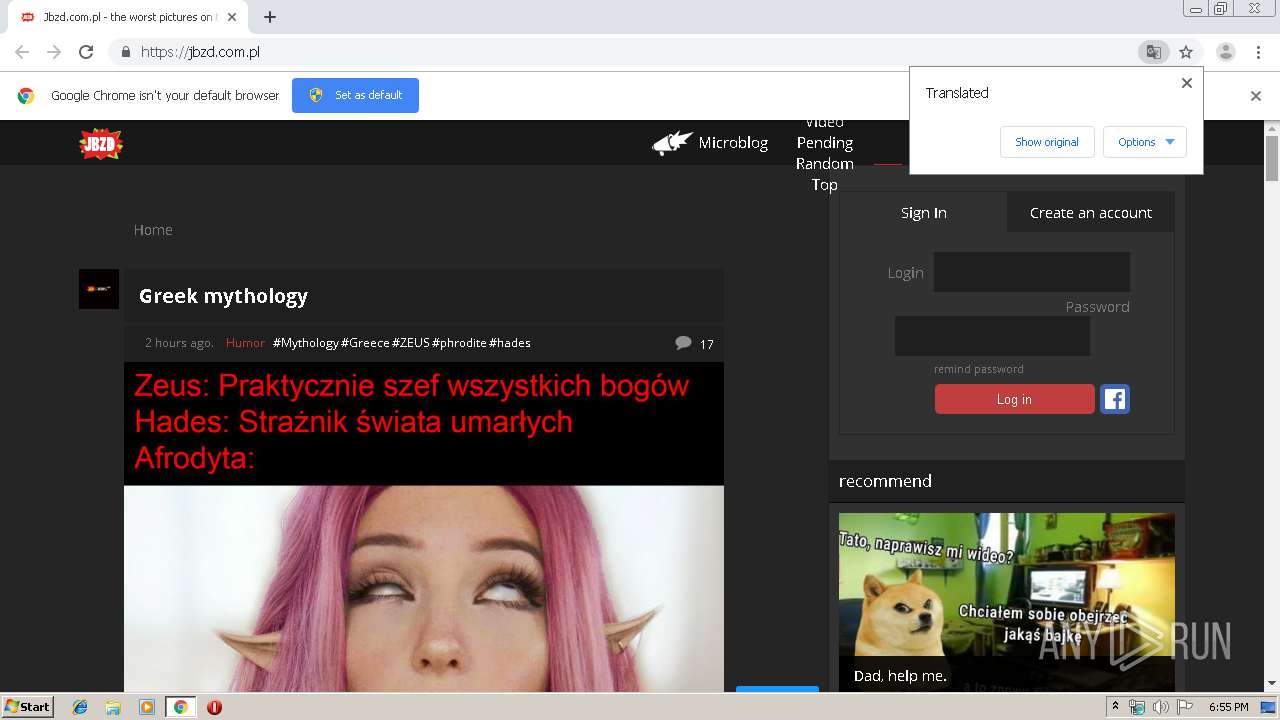Open the comments bubble icon on the post
1280x720 pixels.
point(683,343)
